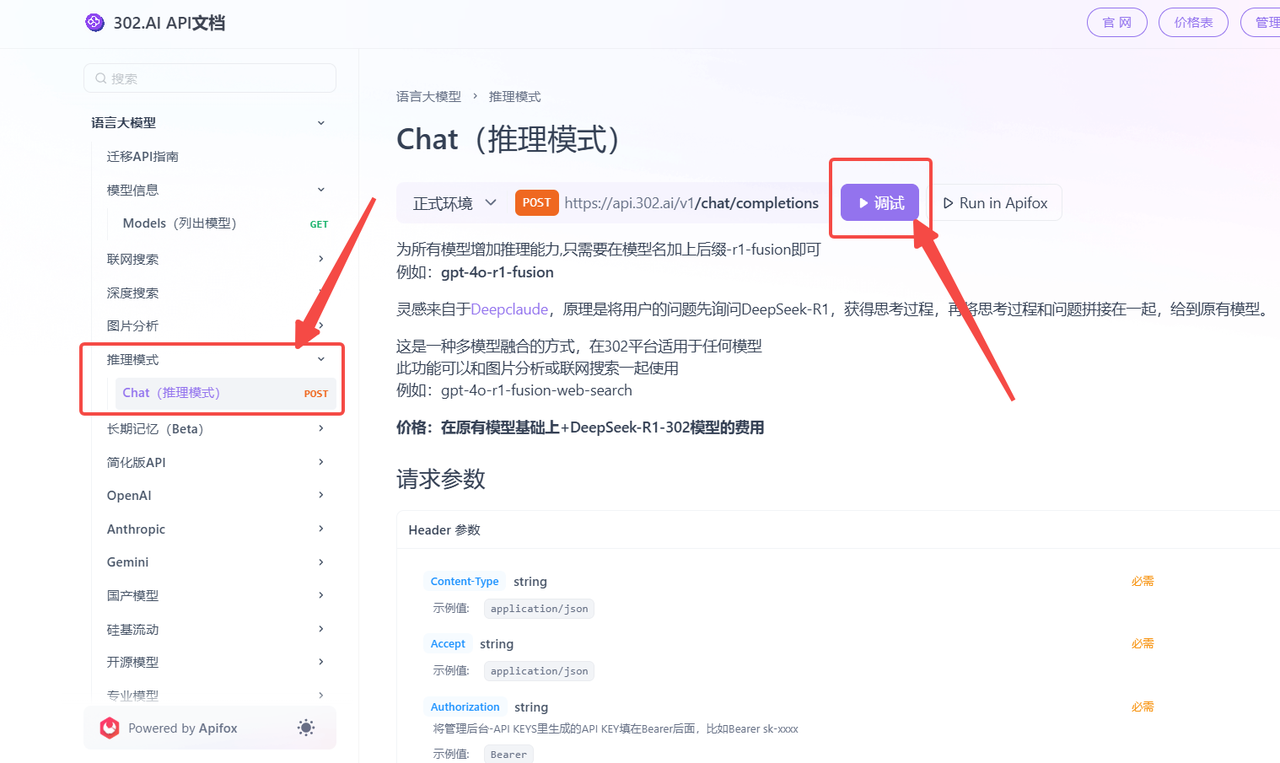Click 语言大模型 breadcrumb link
The width and height of the screenshot is (1280, 763).
point(429,97)
